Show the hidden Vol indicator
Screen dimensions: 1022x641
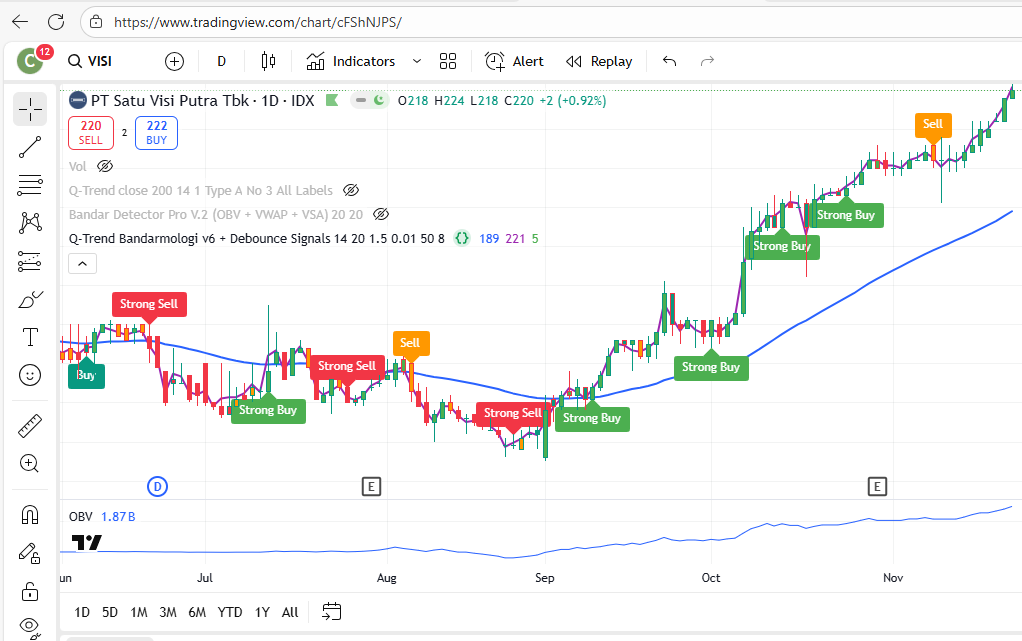click(x=105, y=166)
